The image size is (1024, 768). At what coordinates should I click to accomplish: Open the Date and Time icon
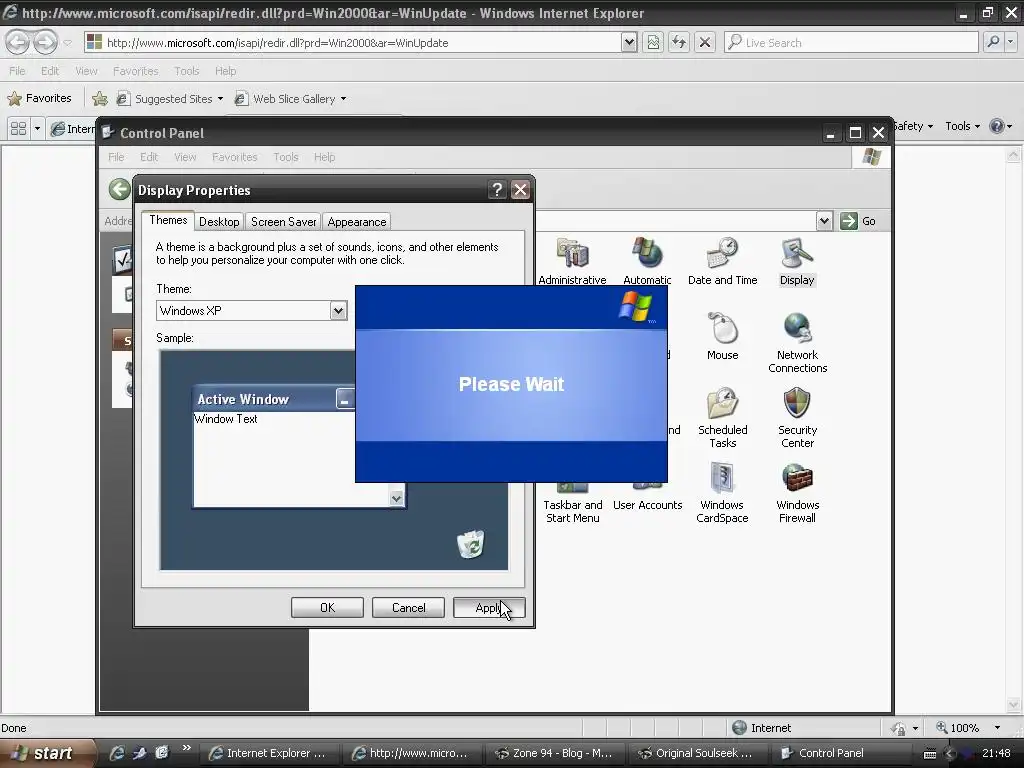pos(722,262)
